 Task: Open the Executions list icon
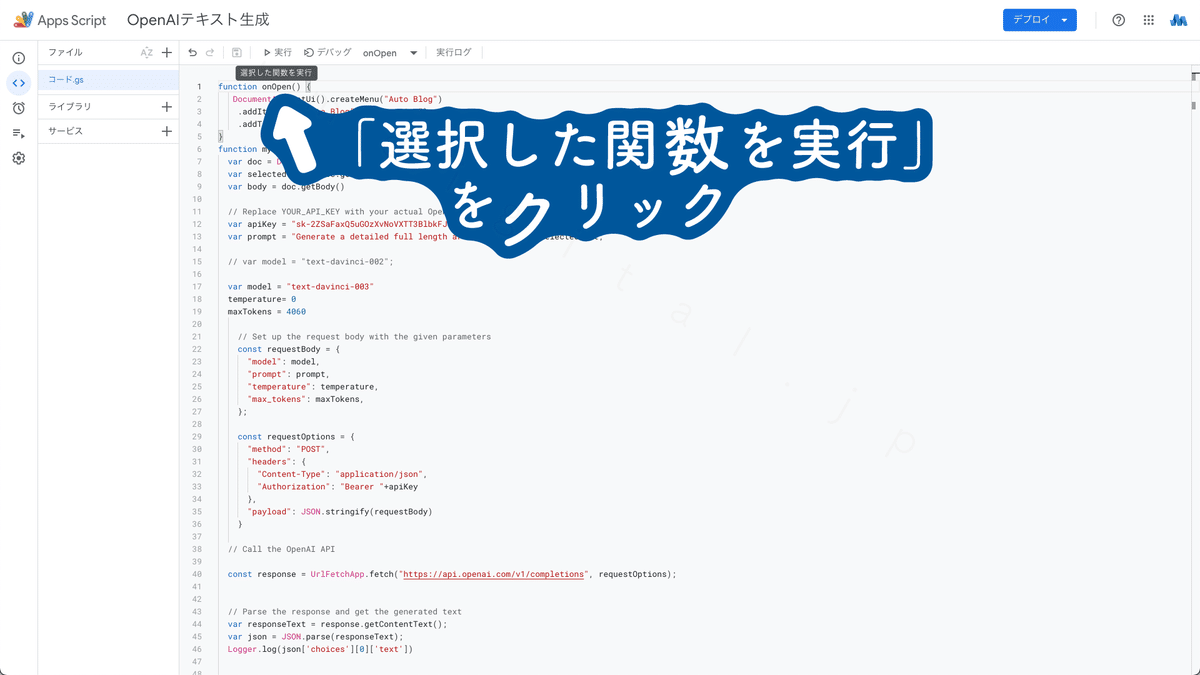18,133
